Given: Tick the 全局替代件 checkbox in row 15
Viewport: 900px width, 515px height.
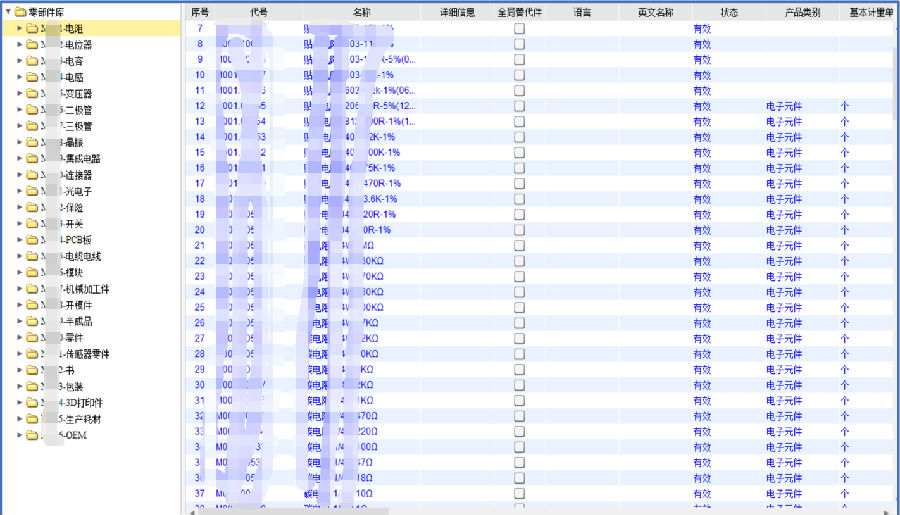Looking at the screenshot, I should coord(519,152).
